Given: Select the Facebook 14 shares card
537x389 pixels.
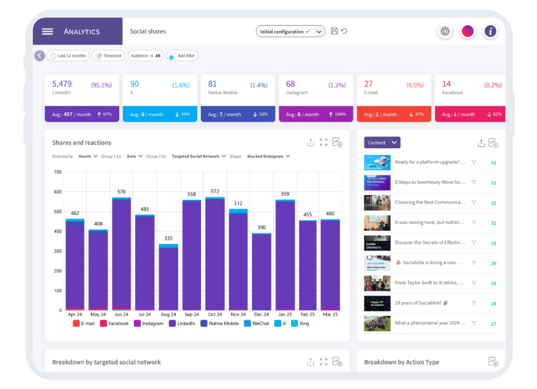Looking at the screenshot, I should (x=470, y=98).
